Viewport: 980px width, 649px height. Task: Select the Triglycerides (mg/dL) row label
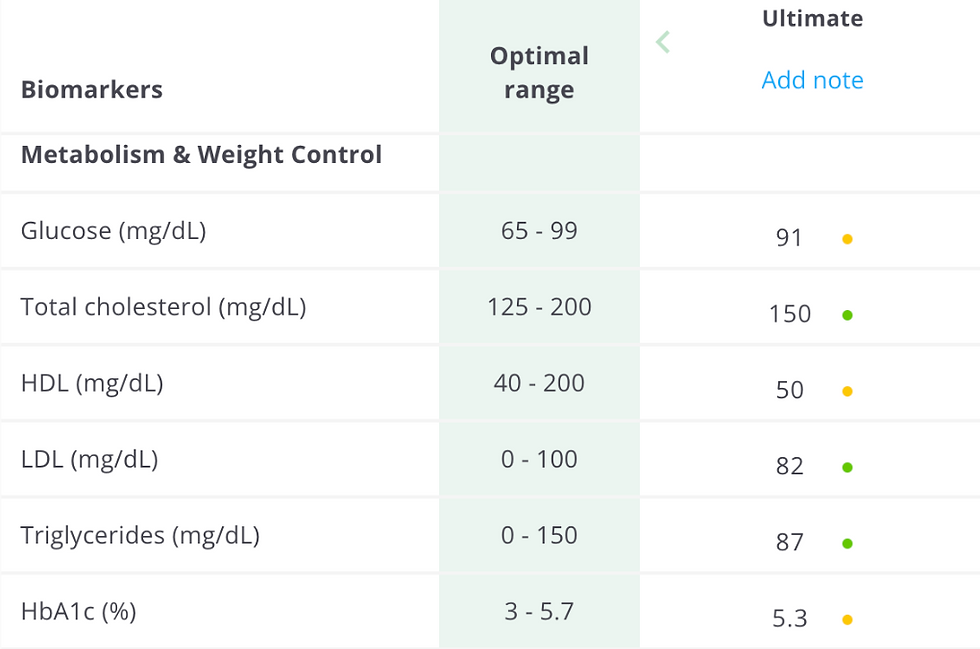coord(140,536)
